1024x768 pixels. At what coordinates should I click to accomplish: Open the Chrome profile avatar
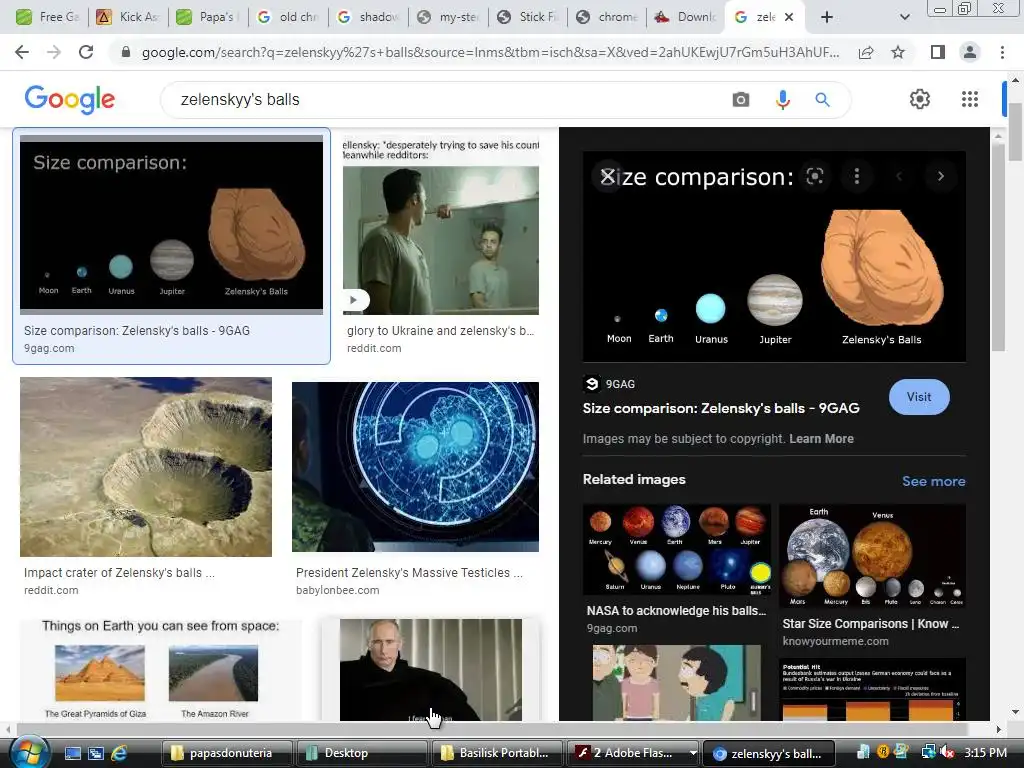click(x=970, y=52)
